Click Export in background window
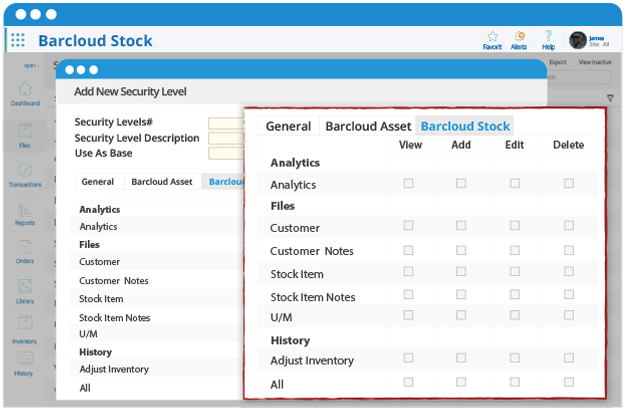Image resolution: width=626 pixels, height=415 pixels. (x=558, y=62)
